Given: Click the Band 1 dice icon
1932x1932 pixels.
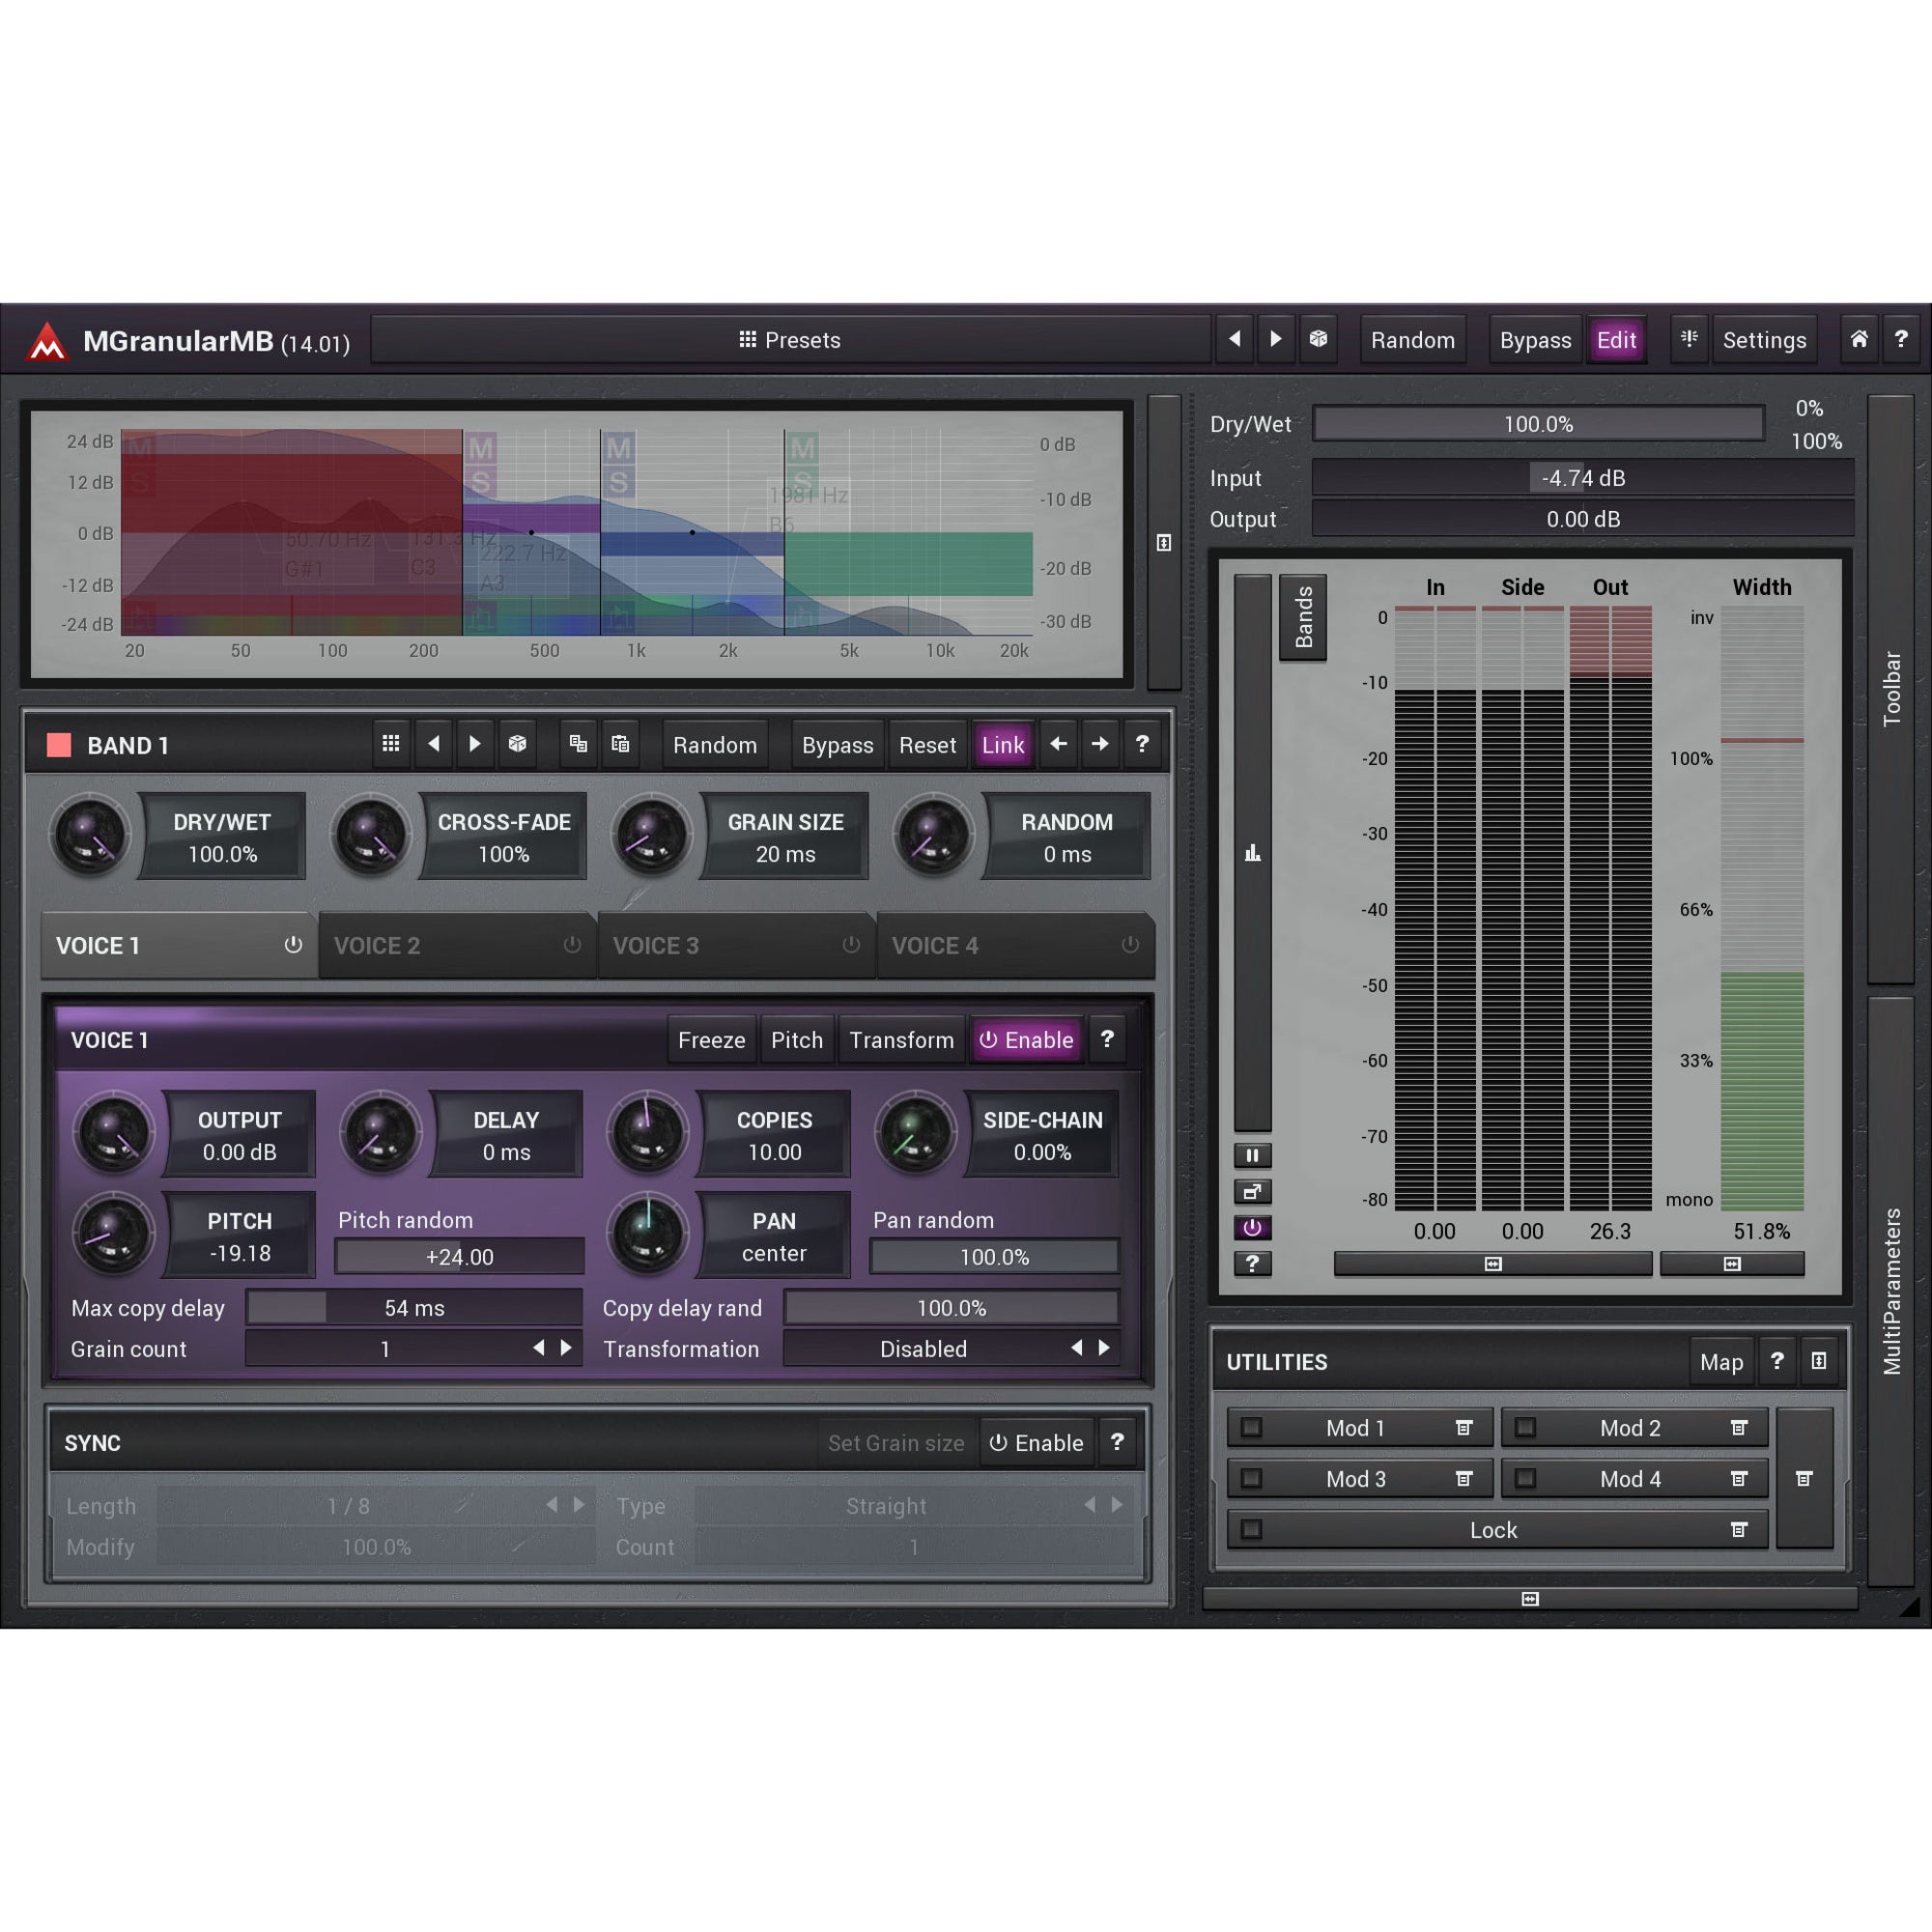Looking at the screenshot, I should [517, 744].
